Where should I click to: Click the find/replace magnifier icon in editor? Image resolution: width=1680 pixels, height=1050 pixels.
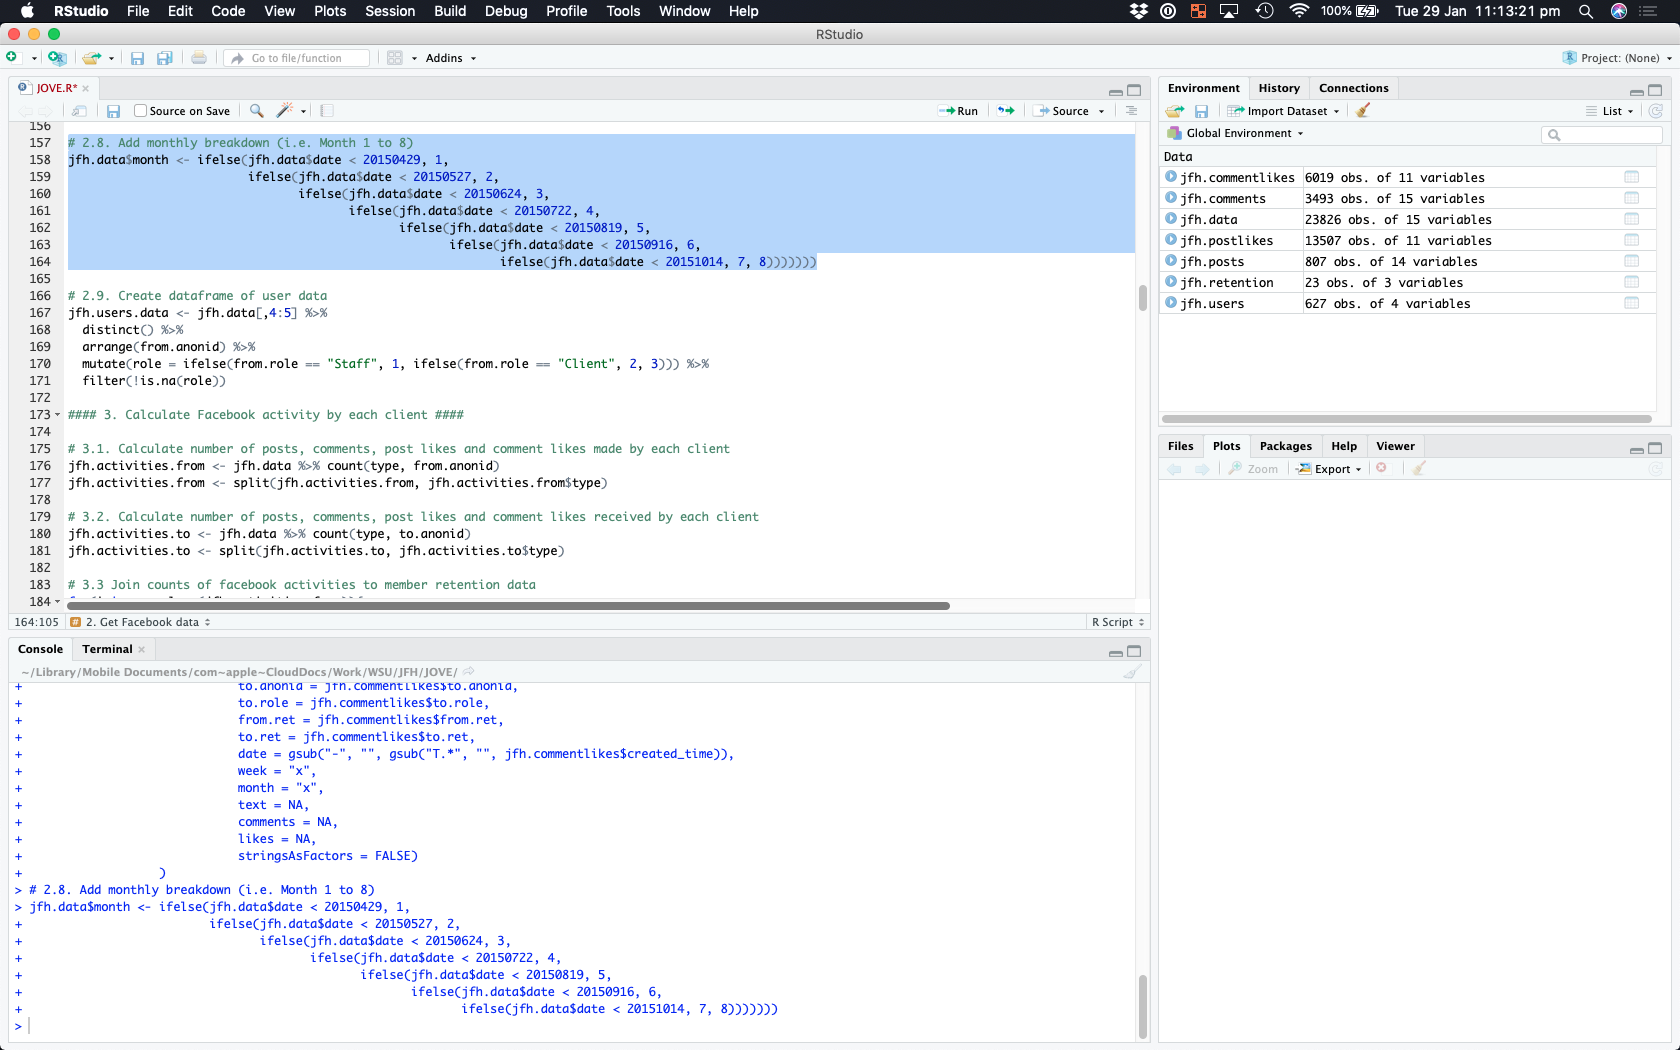point(257,111)
